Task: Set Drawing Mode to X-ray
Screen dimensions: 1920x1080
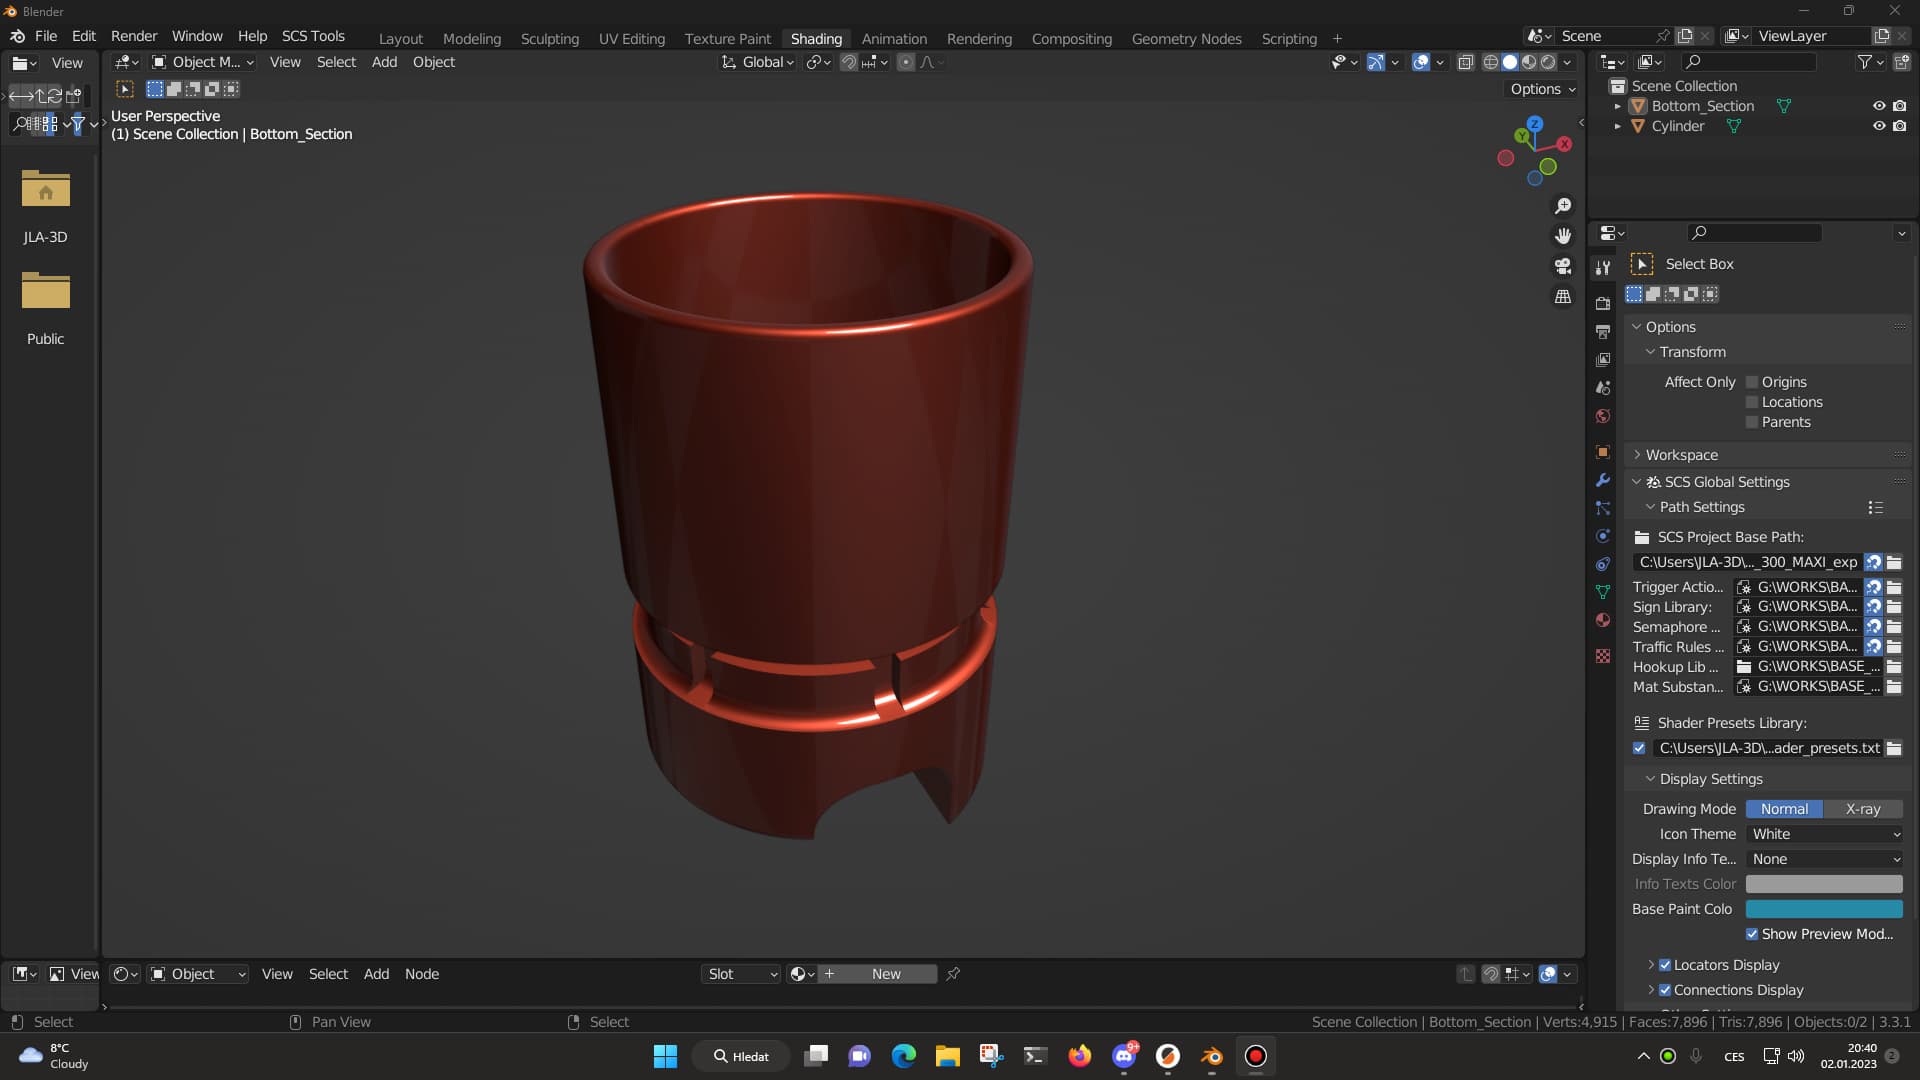Action: click(1863, 809)
